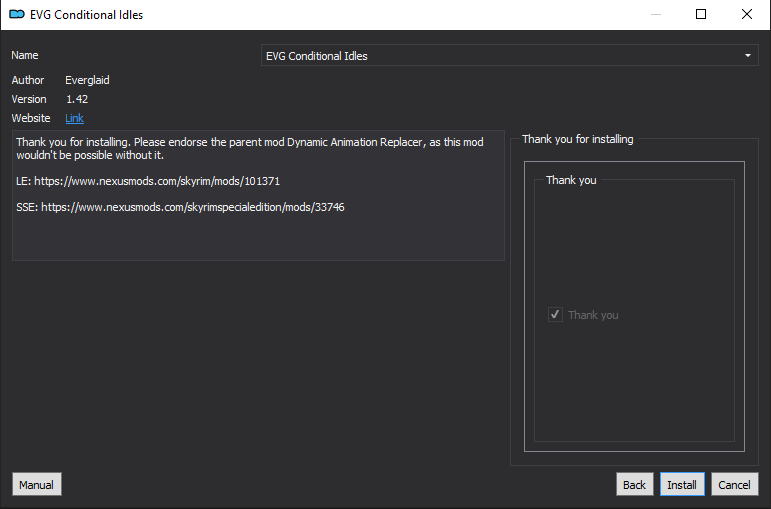771x509 pixels.
Task: Open the Name dropdown arrow
Action: tap(747, 56)
